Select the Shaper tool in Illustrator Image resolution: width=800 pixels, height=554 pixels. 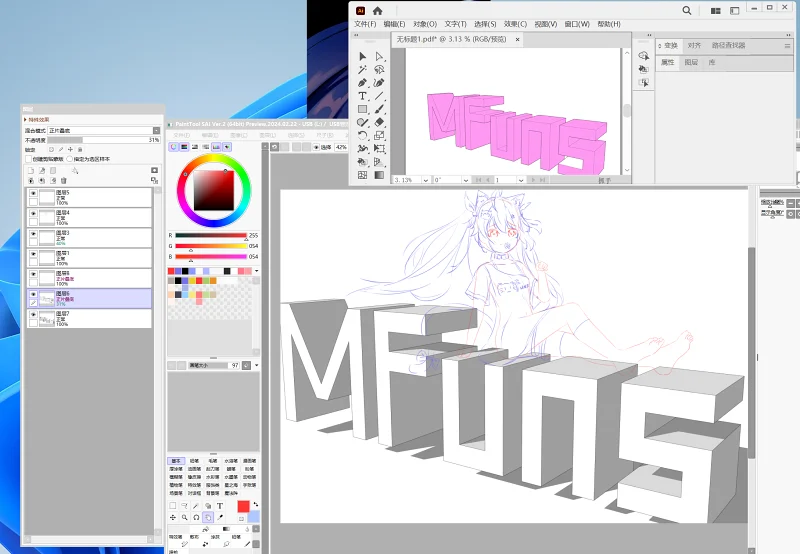tap(362, 122)
